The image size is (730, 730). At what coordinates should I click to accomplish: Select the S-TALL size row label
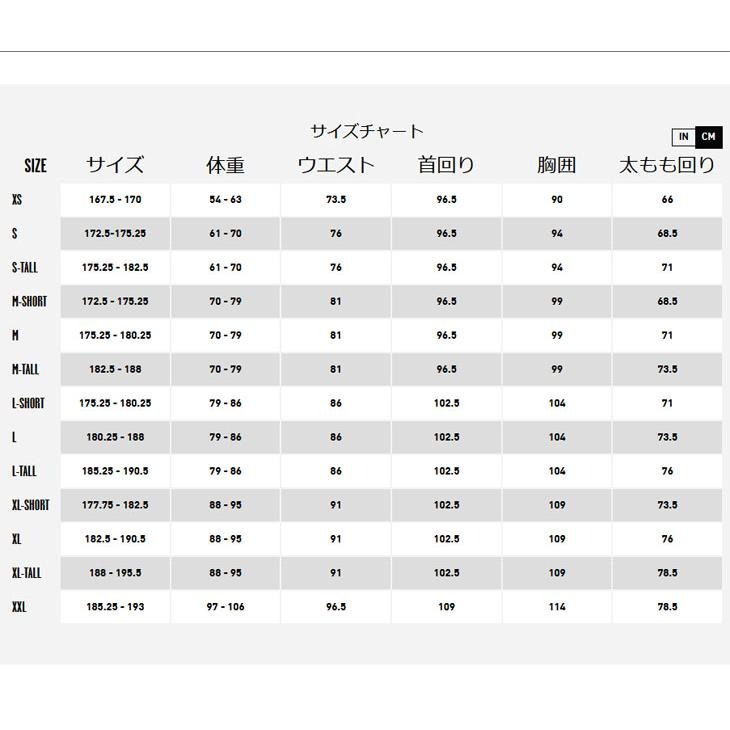coord(25,268)
